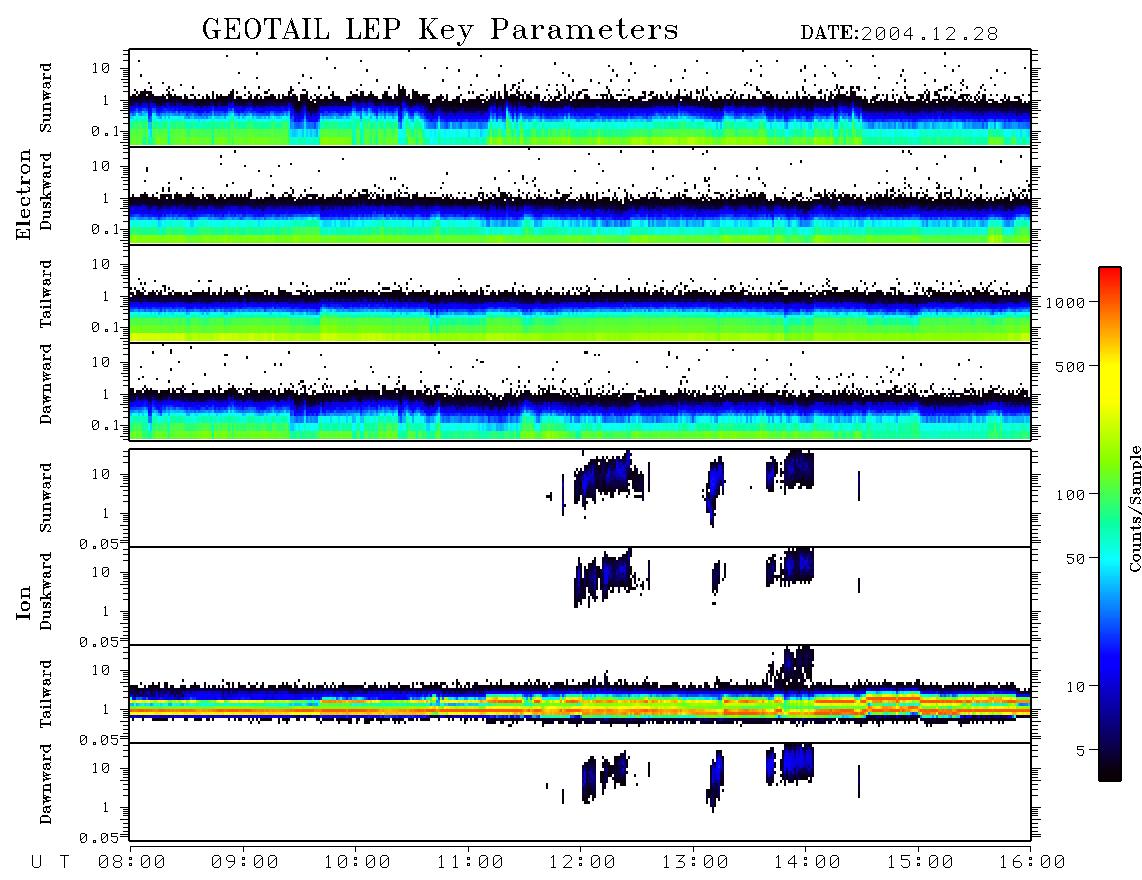The width and height of the screenshot is (1142, 880).
Task: Click the "10" tick of Electron Dawnward panel
Action: (x=100, y=362)
